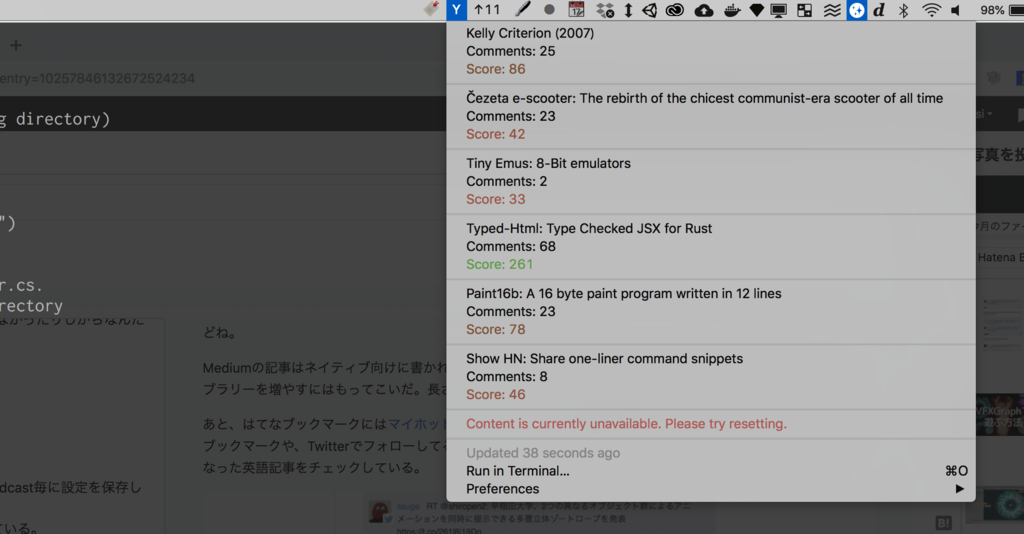Click Score: 78 under Paint16b
The width and height of the screenshot is (1024, 534).
coord(495,329)
